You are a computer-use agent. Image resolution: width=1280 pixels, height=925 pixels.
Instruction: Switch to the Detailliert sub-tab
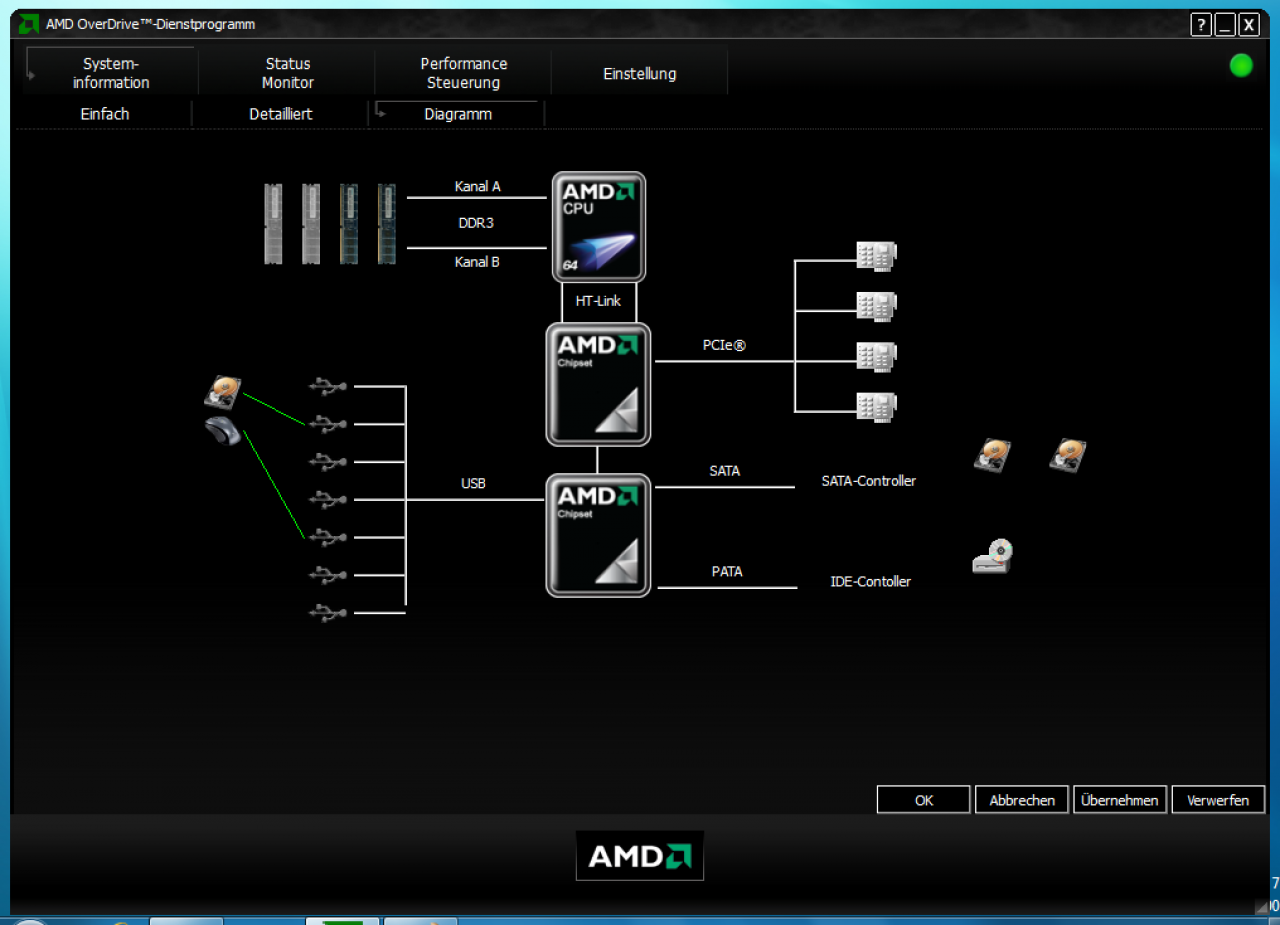(x=281, y=114)
